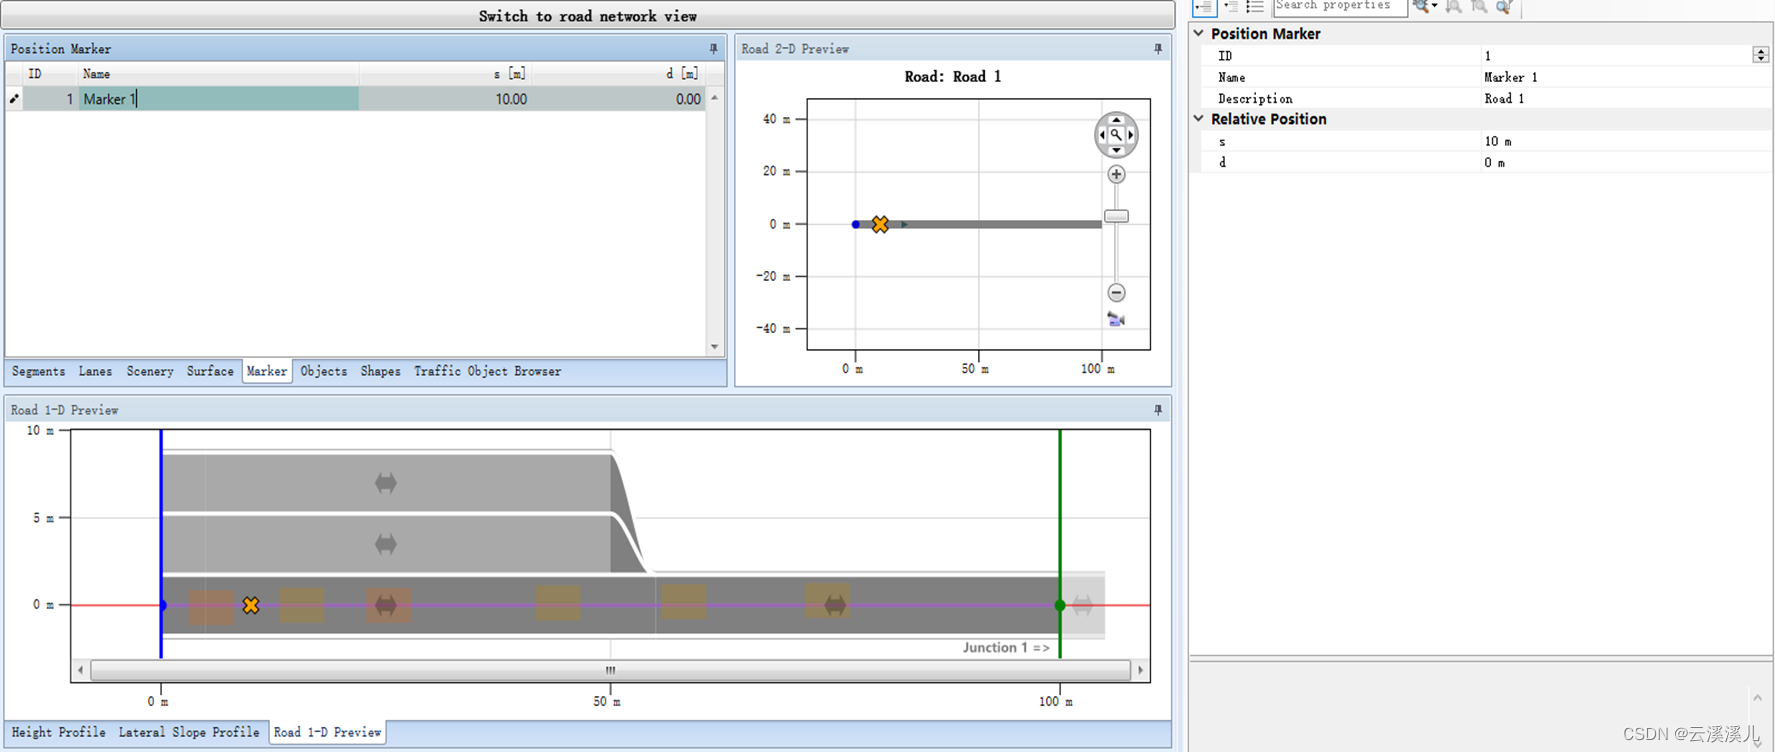Viewport: 1775px width, 752px height.
Task: Click the Marker 1 name edit cell
Action: [x=219, y=98]
